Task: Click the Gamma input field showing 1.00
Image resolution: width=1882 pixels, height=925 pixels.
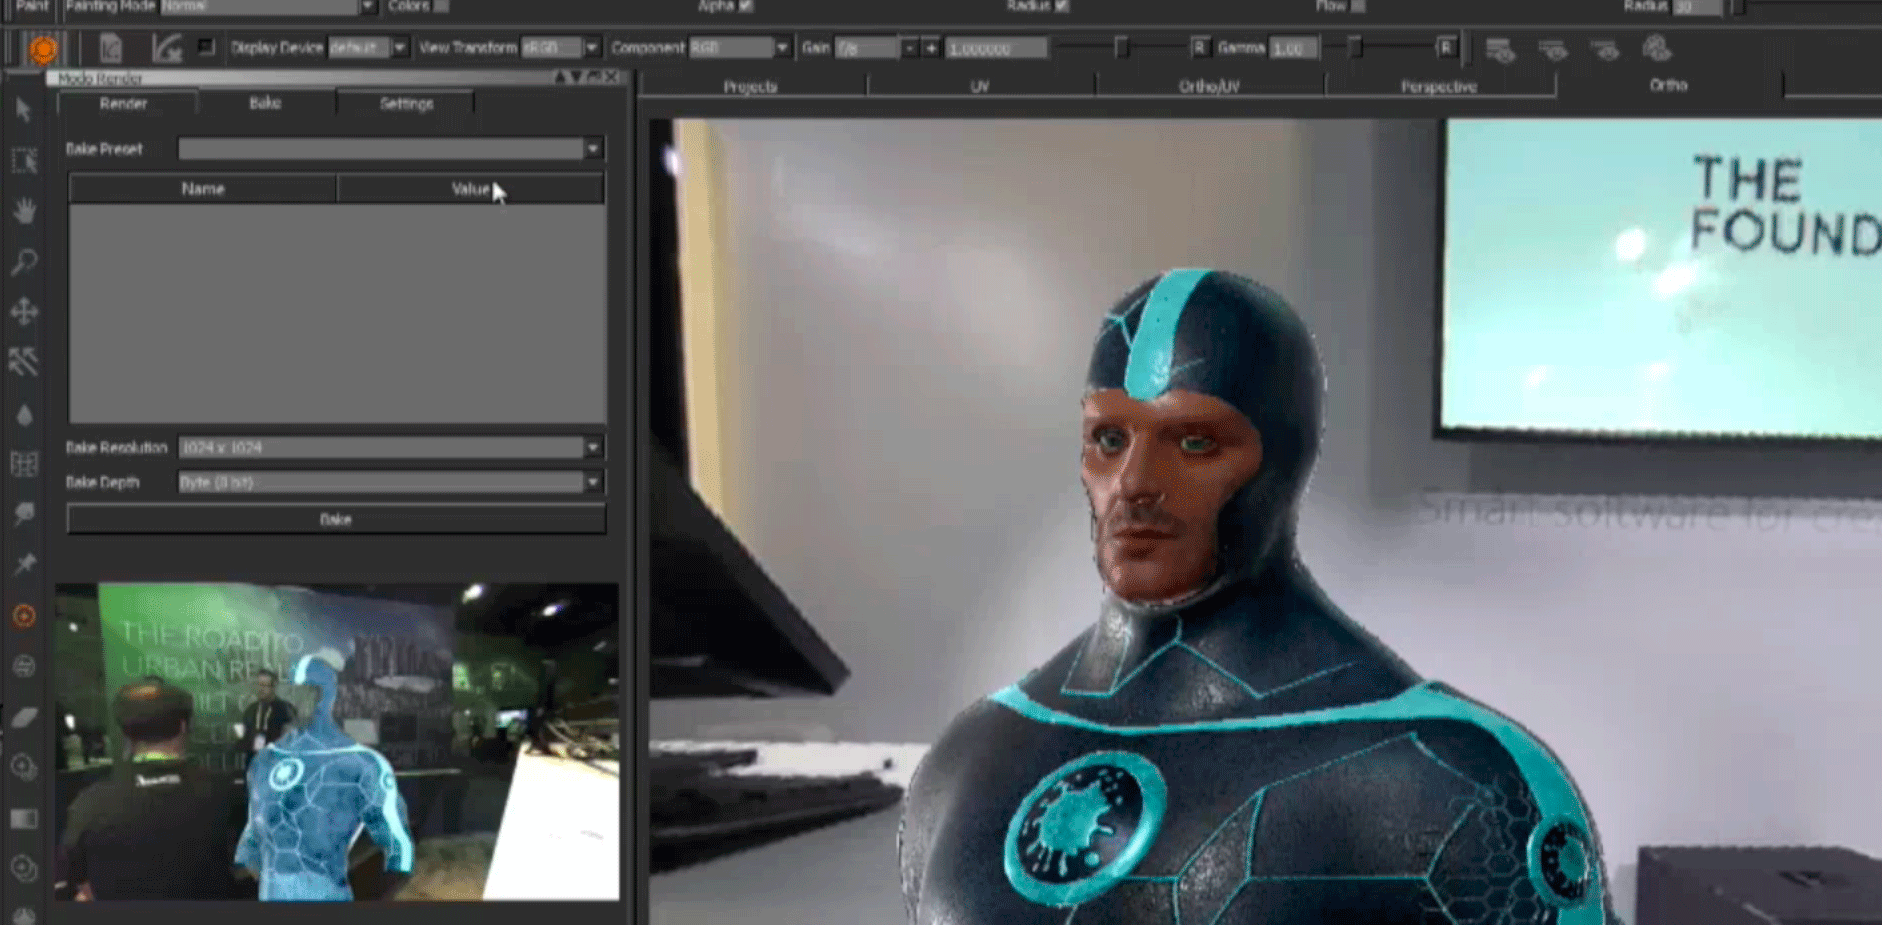Action: click(x=1293, y=48)
